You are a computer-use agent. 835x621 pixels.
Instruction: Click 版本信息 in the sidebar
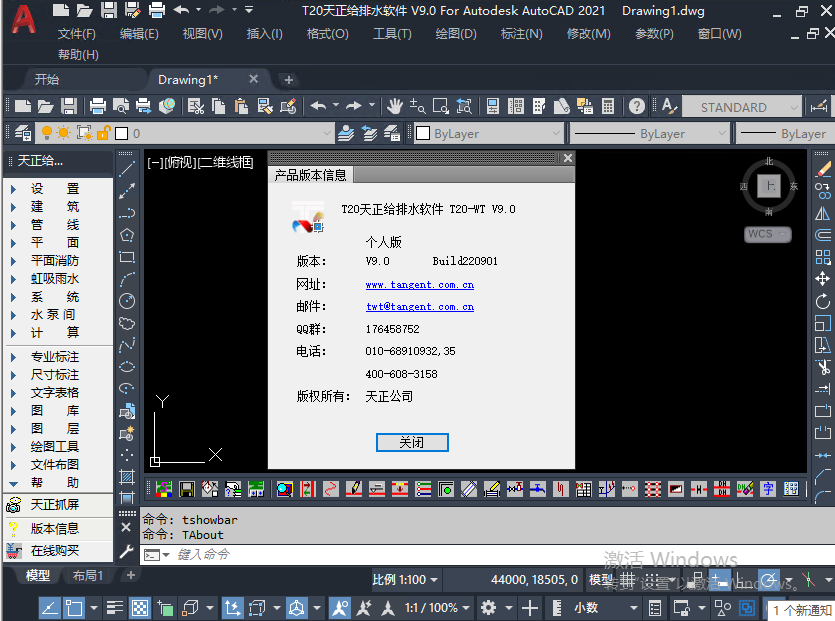pos(55,528)
